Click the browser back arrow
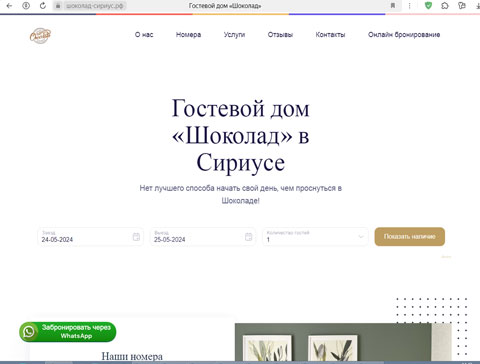Screen dimensions: 480x364 9,6
